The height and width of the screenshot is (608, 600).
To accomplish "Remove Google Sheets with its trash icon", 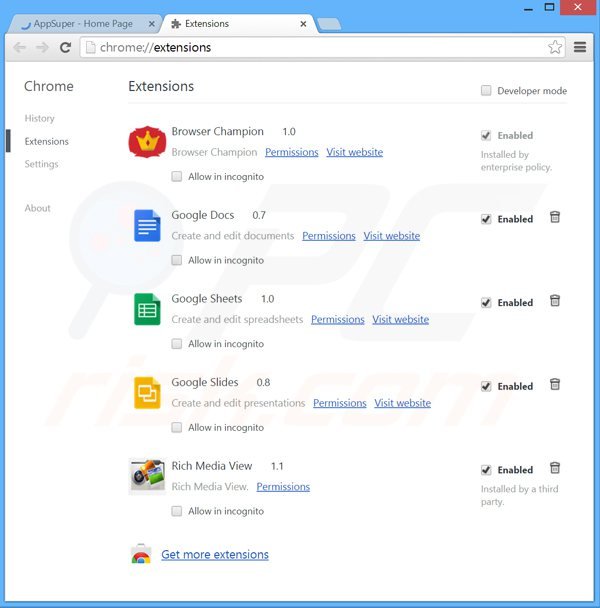I will [x=555, y=301].
